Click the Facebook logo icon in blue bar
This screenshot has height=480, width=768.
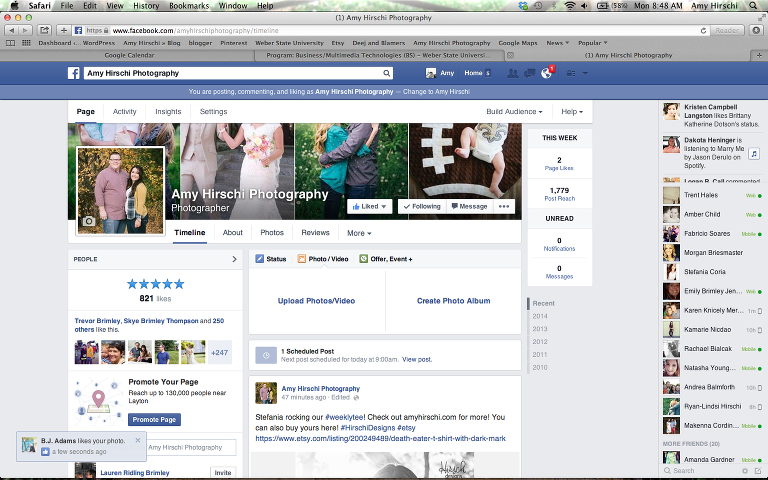[73, 73]
